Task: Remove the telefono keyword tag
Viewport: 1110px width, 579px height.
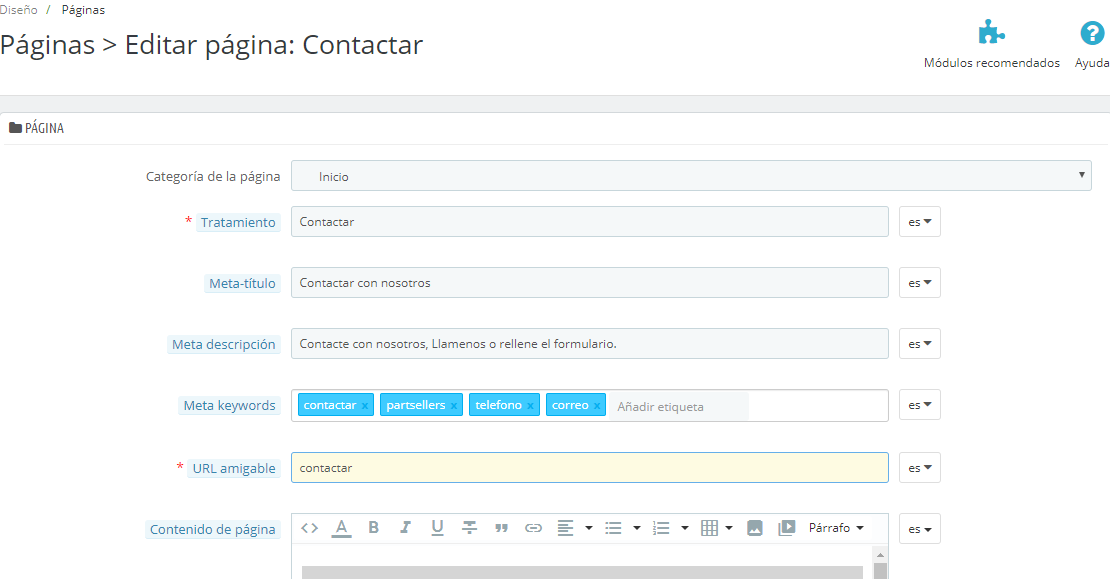Action: point(530,406)
